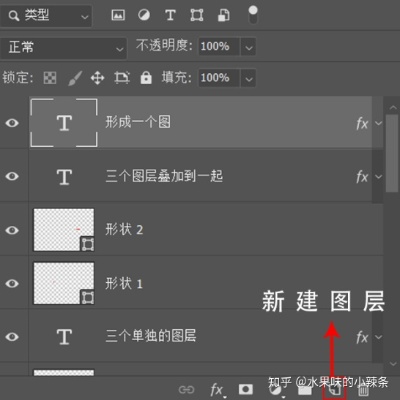Create a new layer with the page icon
Screen dimensions: 400x400
(335, 390)
